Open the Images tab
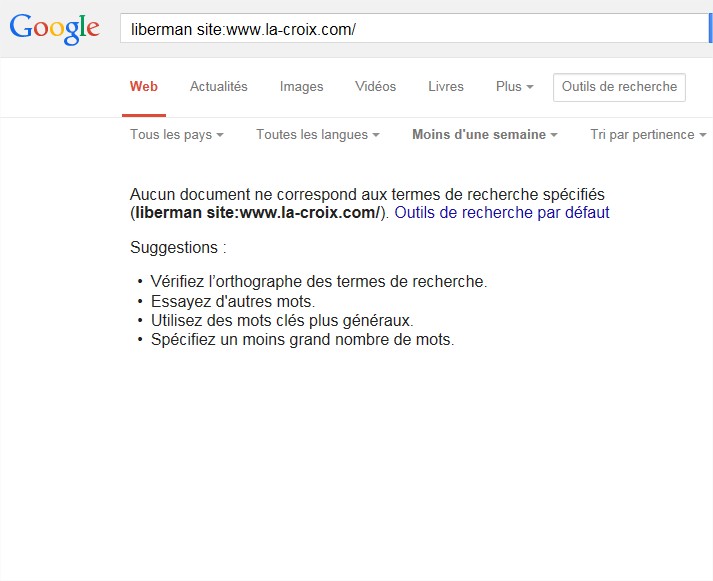 (301, 86)
